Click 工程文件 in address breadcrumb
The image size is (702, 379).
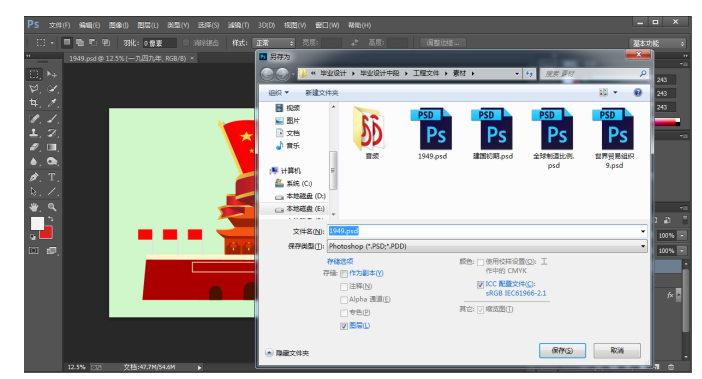pyautogui.click(x=425, y=73)
